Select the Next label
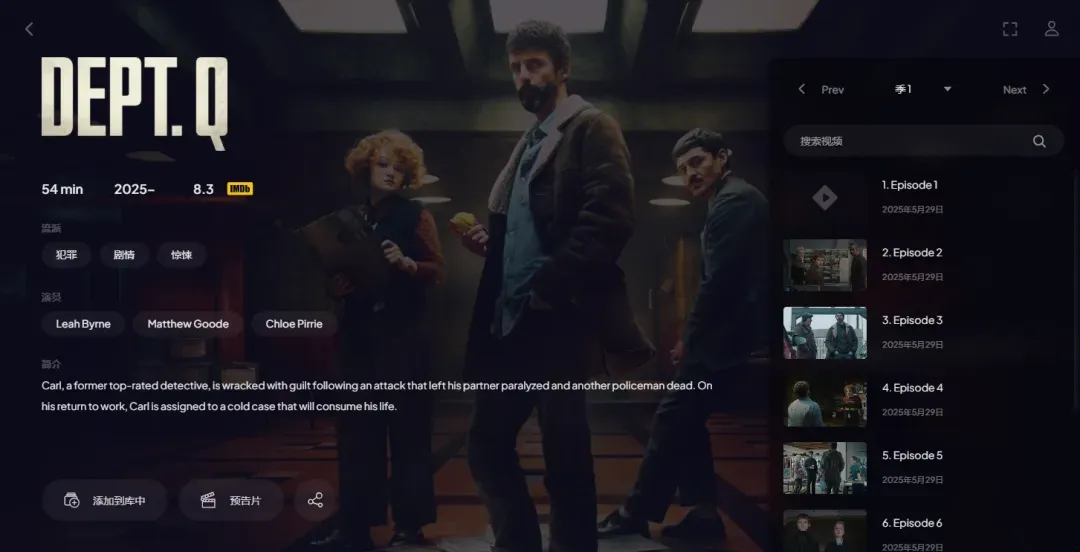This screenshot has width=1080, height=552. 1014,90
